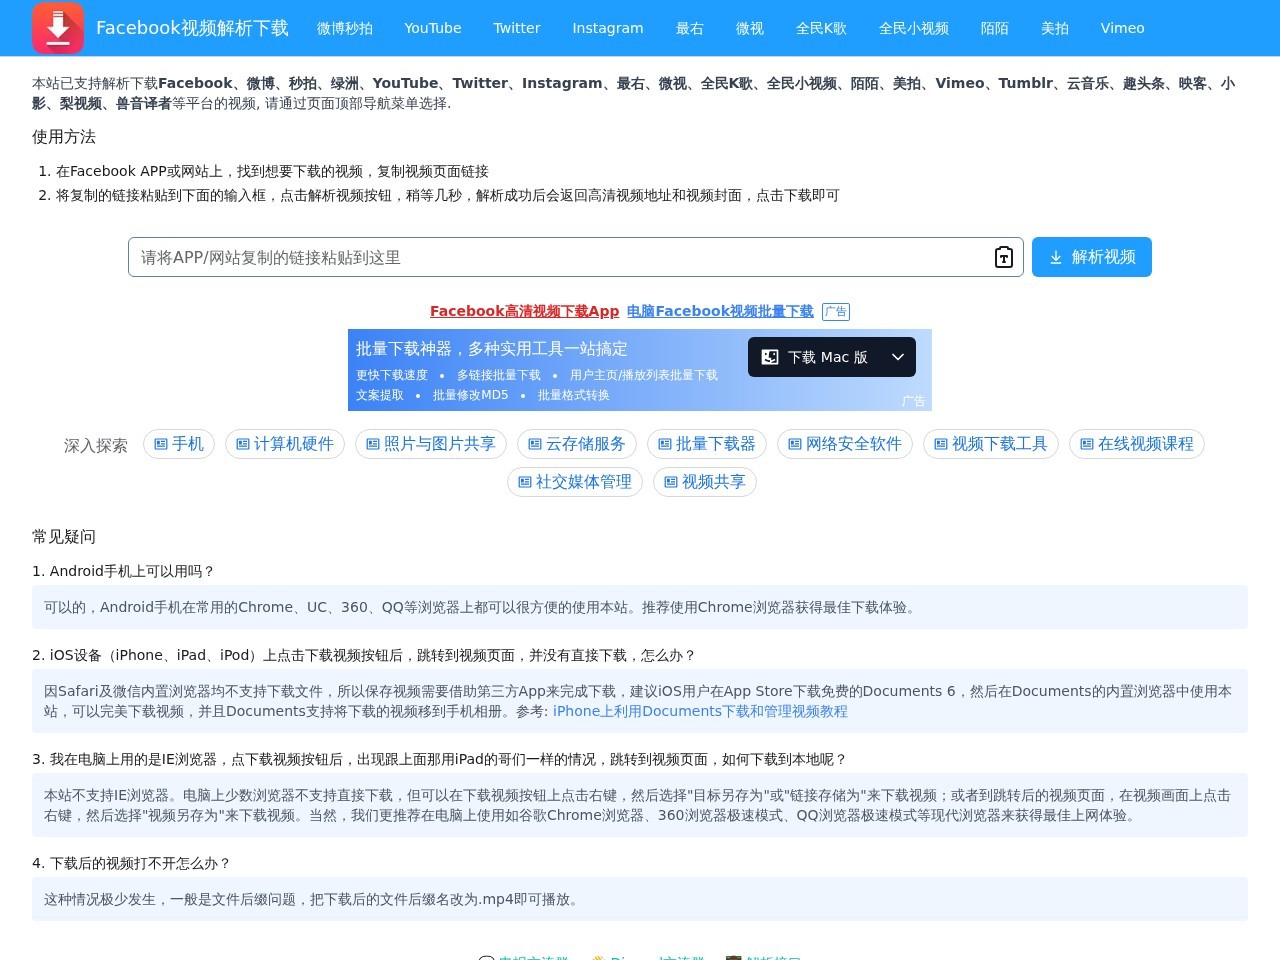Select 美拍 in the top navigation

[x=1055, y=28]
